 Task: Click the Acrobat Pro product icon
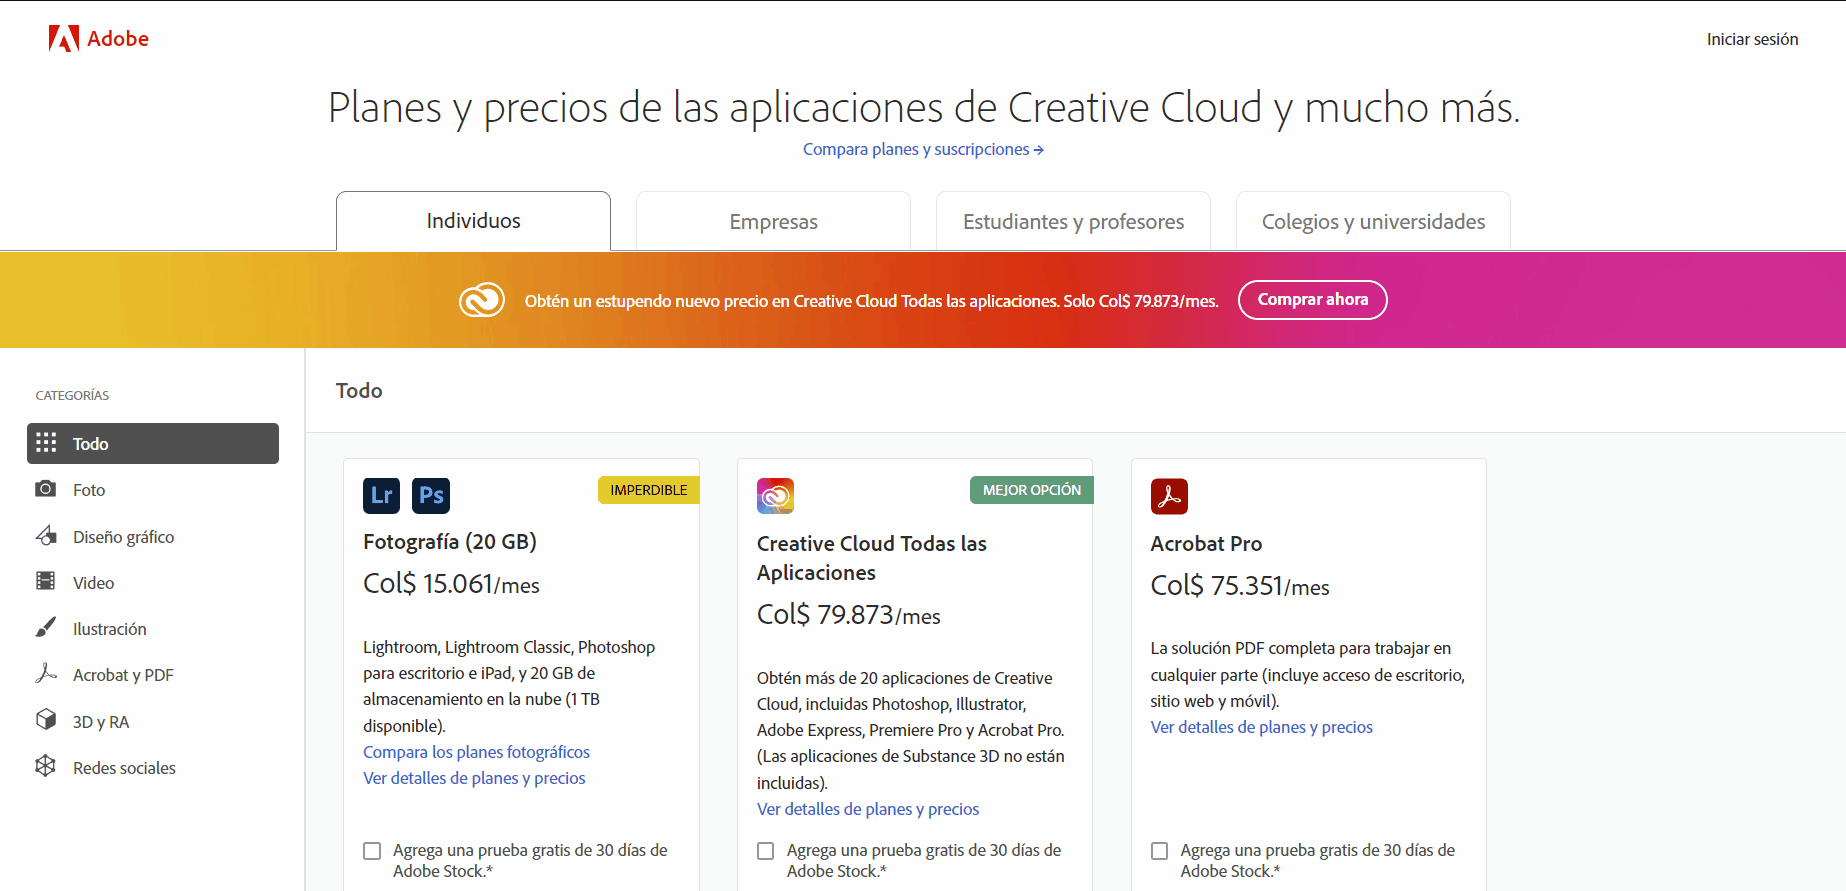click(x=1169, y=496)
